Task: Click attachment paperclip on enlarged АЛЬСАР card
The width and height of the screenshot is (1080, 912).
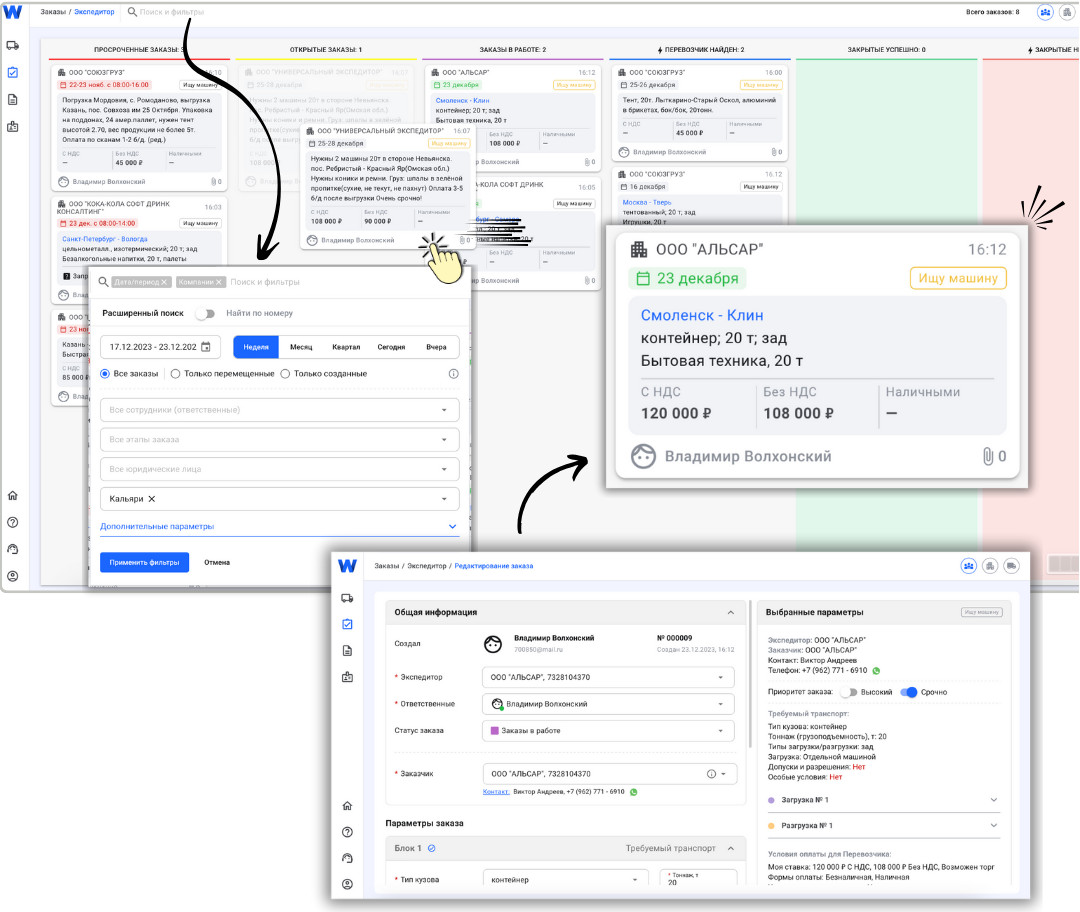Action: pyautogui.click(x=988, y=456)
